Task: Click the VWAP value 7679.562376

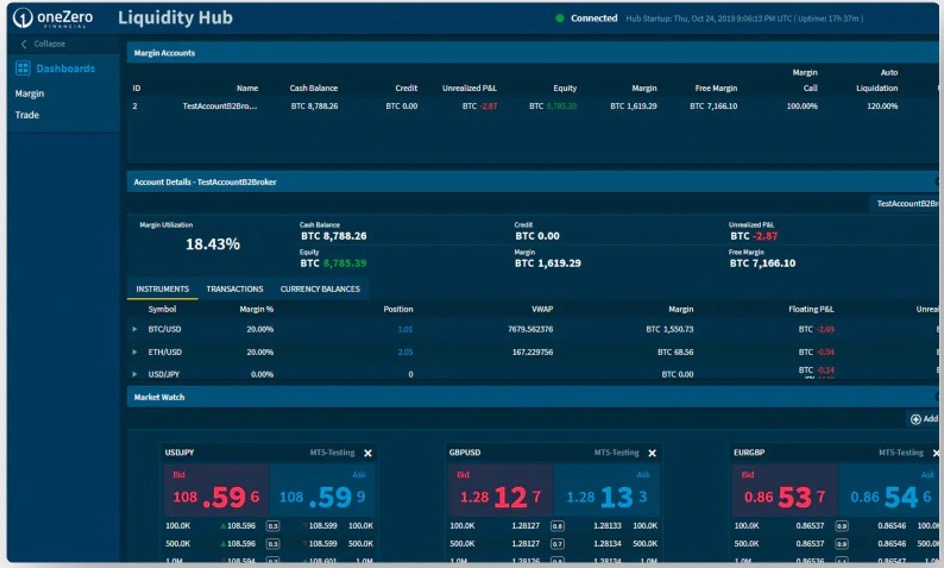Action: click(530, 329)
